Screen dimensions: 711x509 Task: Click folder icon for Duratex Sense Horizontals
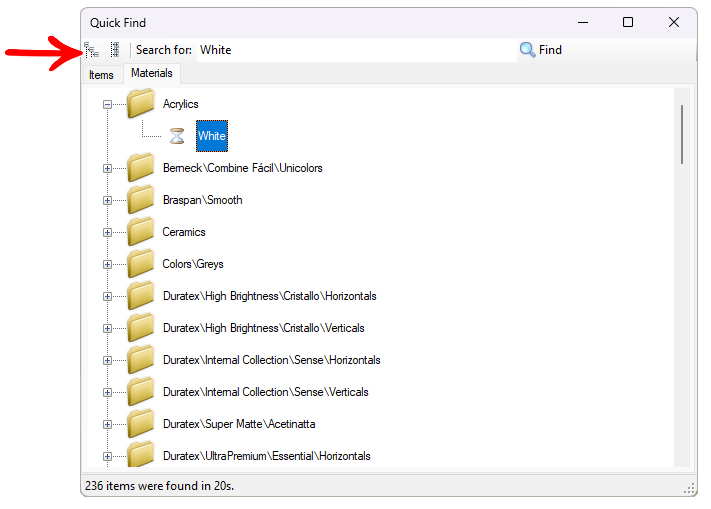click(x=141, y=359)
